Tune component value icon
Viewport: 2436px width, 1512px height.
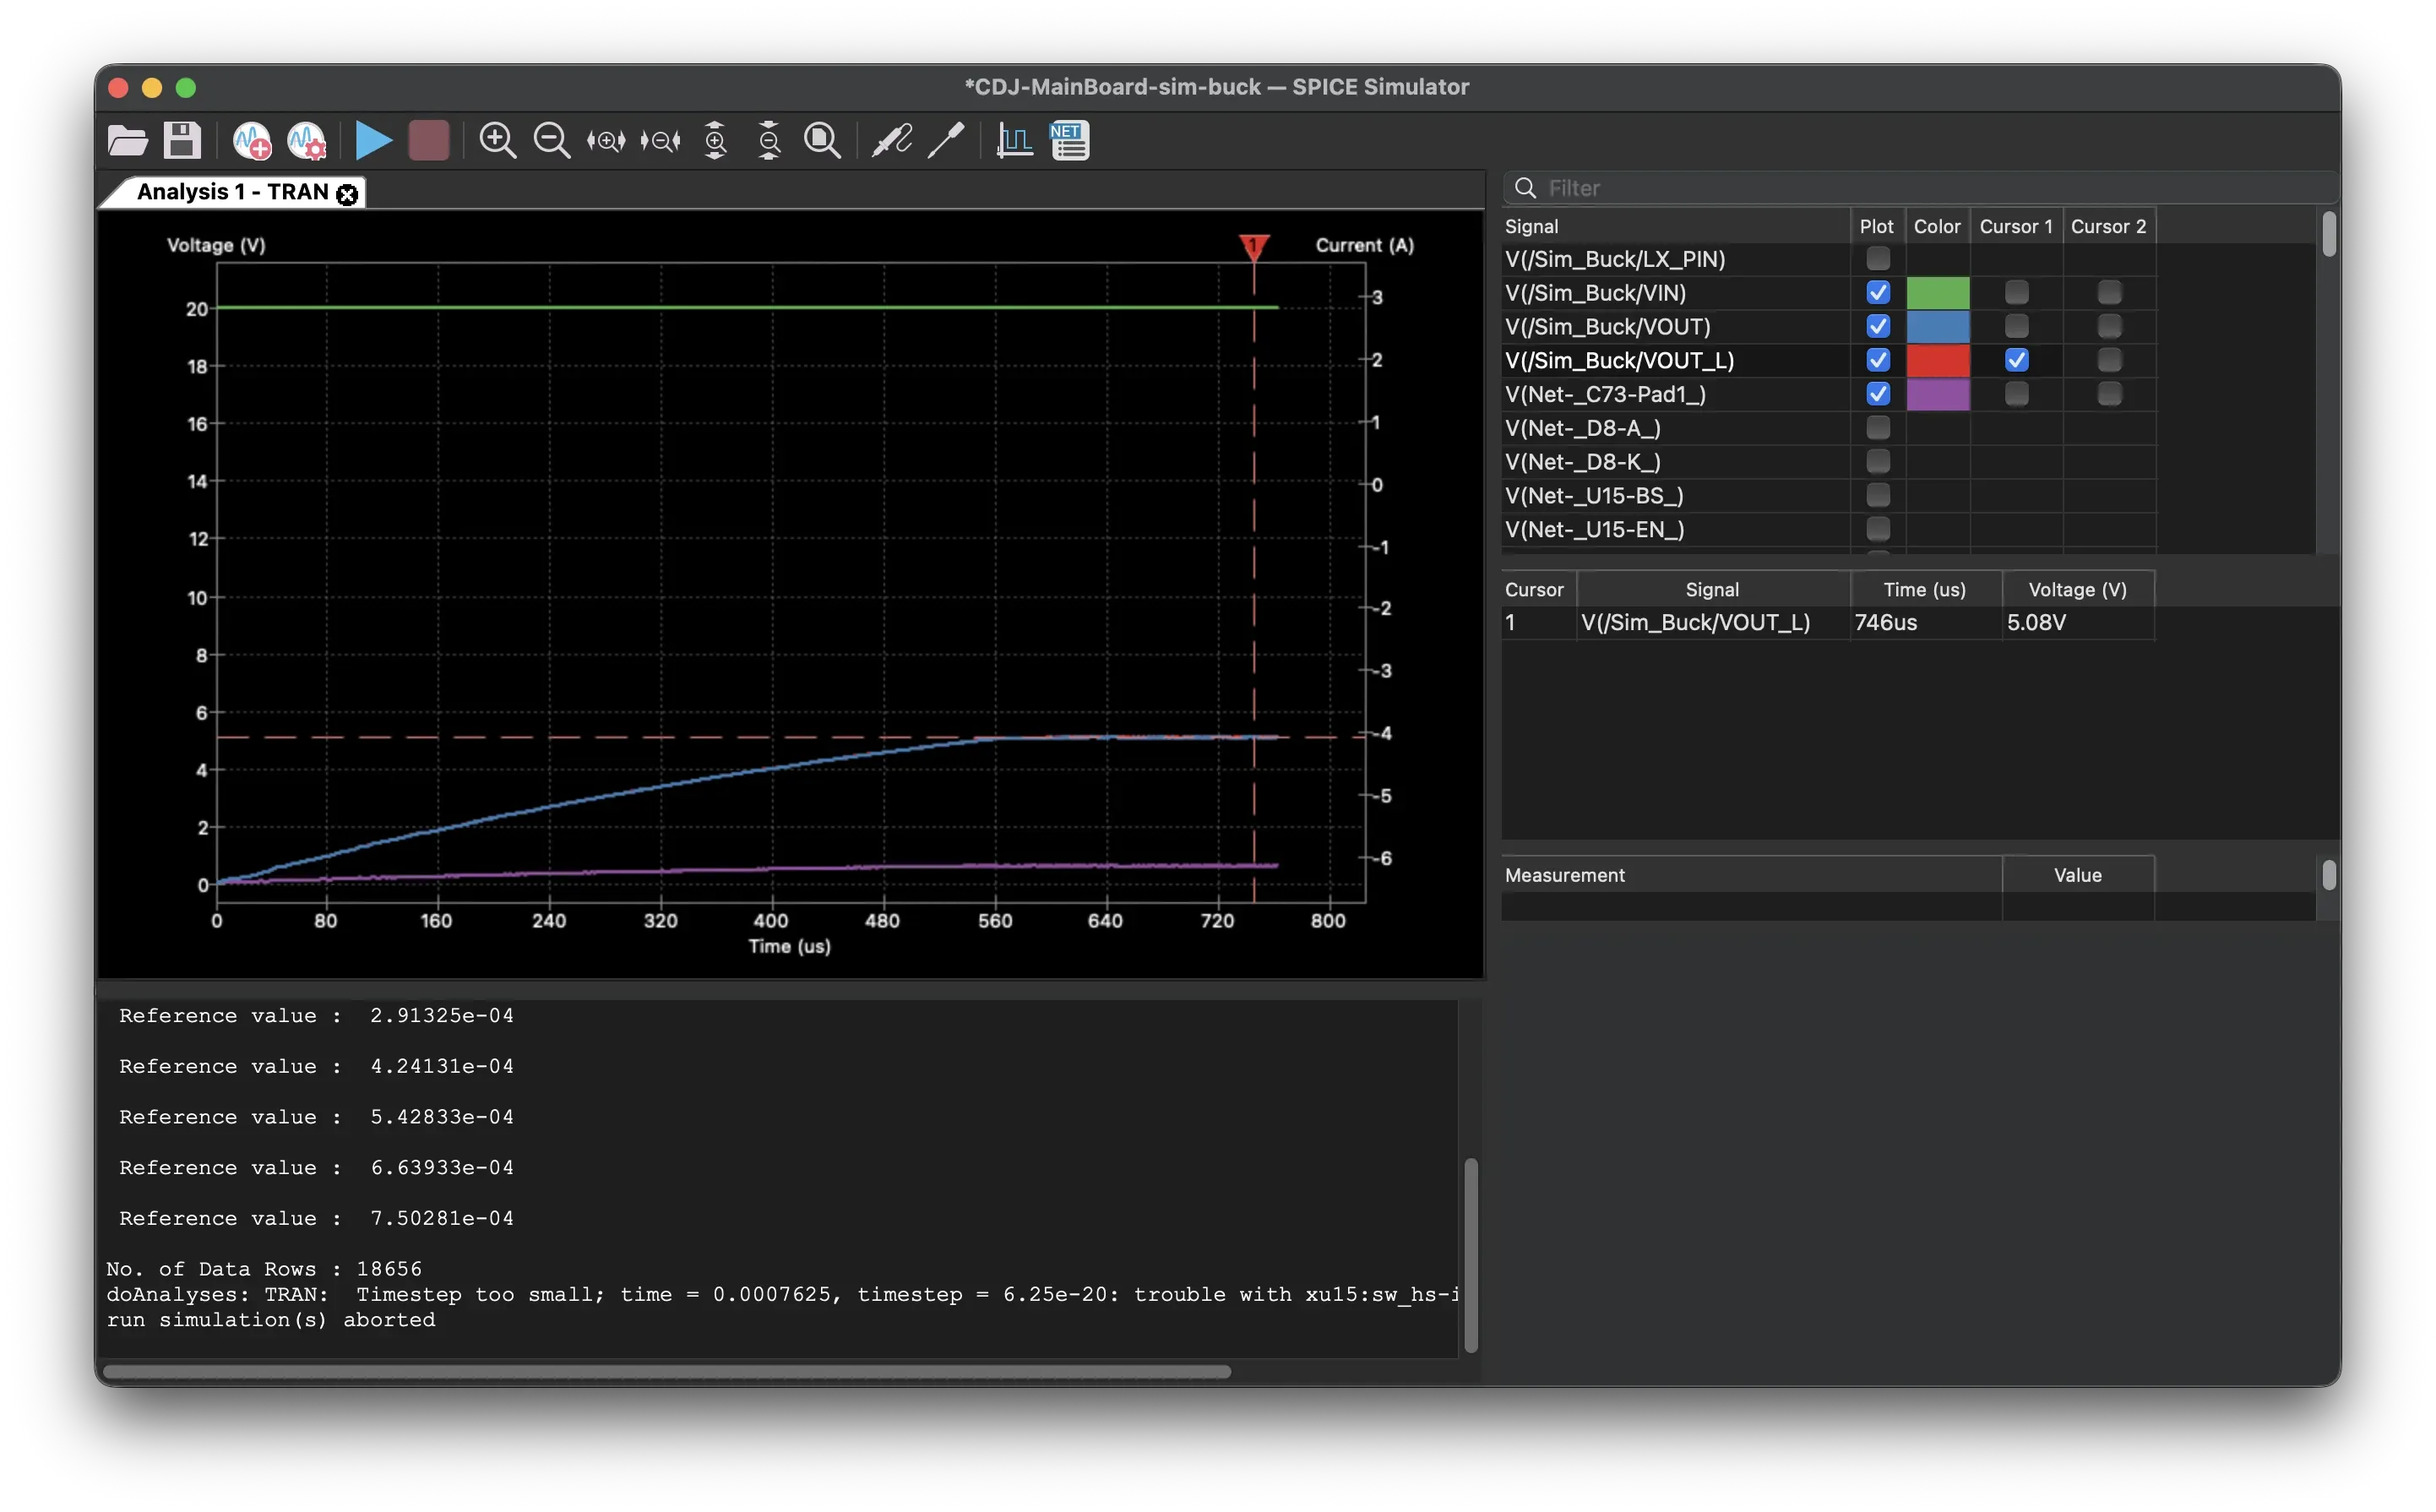[x=946, y=141]
